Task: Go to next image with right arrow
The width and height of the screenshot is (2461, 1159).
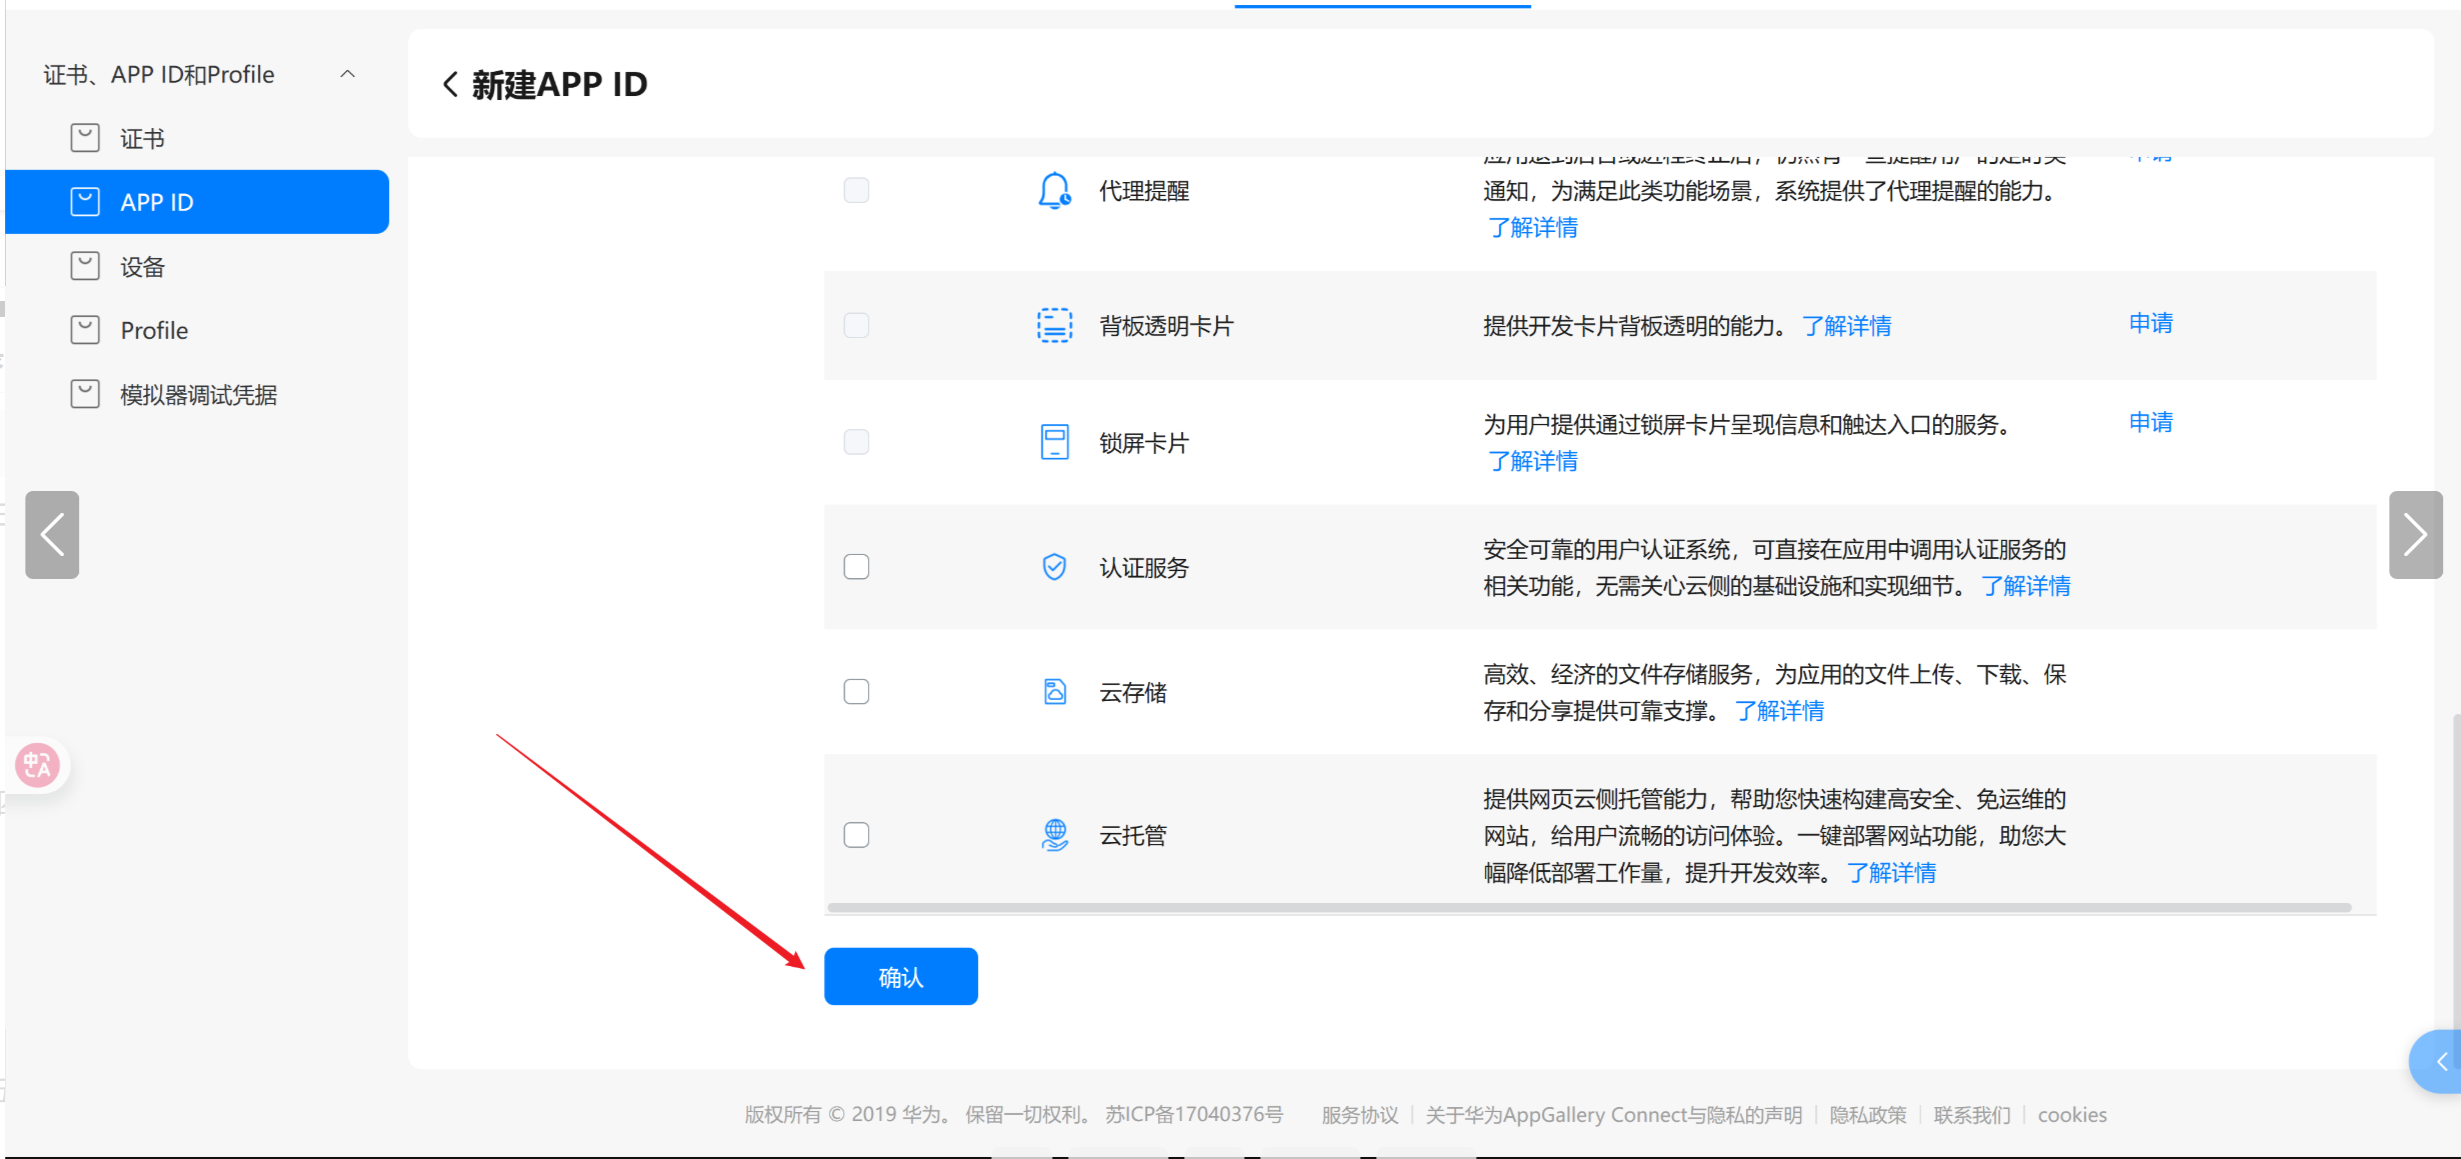Action: pos(2415,534)
